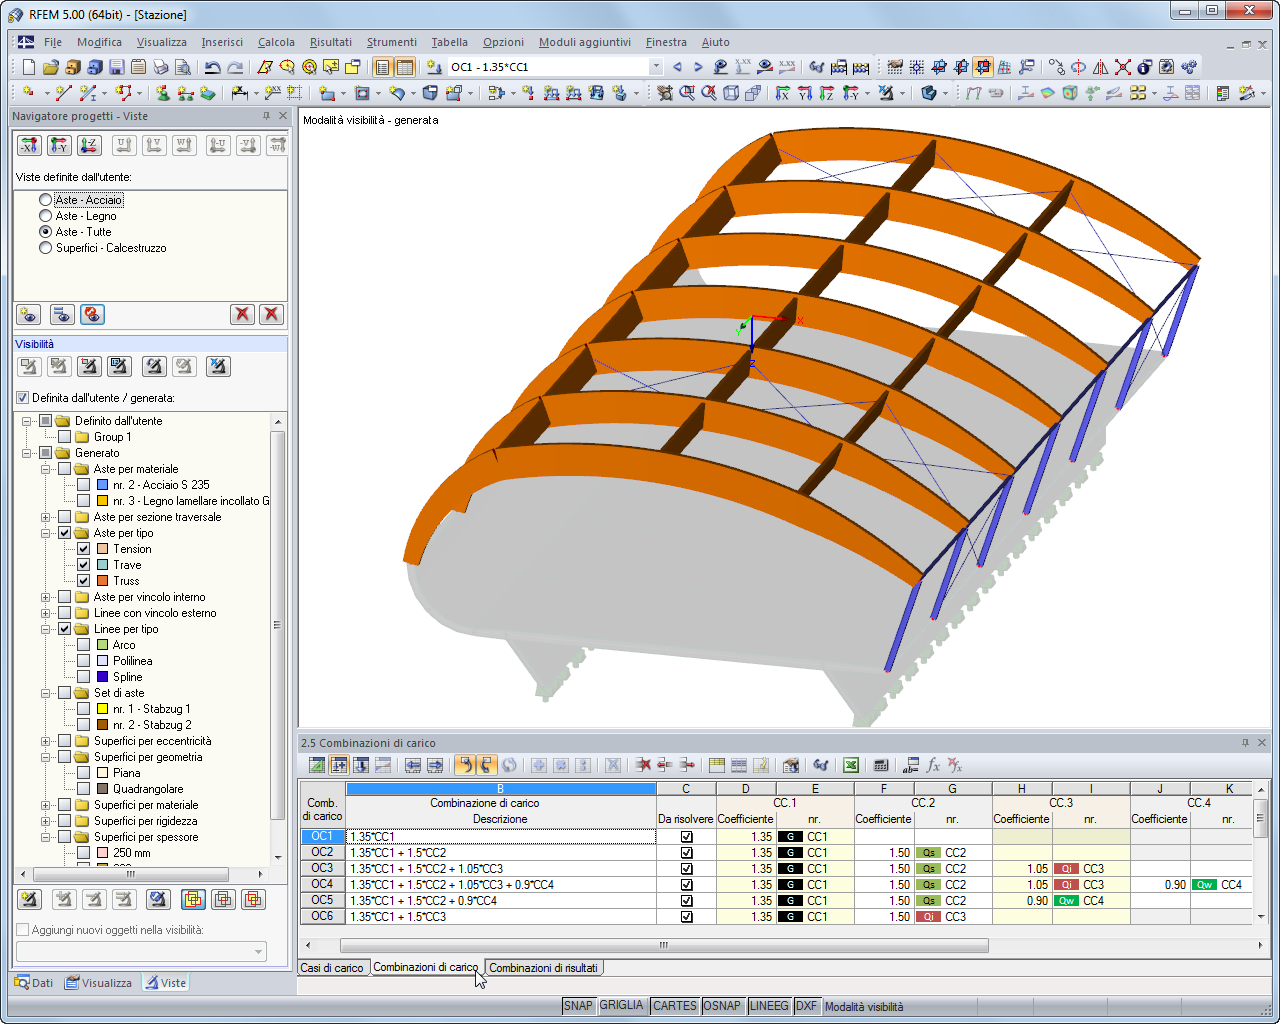
Task: Switch to 'Combinazioni di risultati' tab
Action: click(543, 968)
